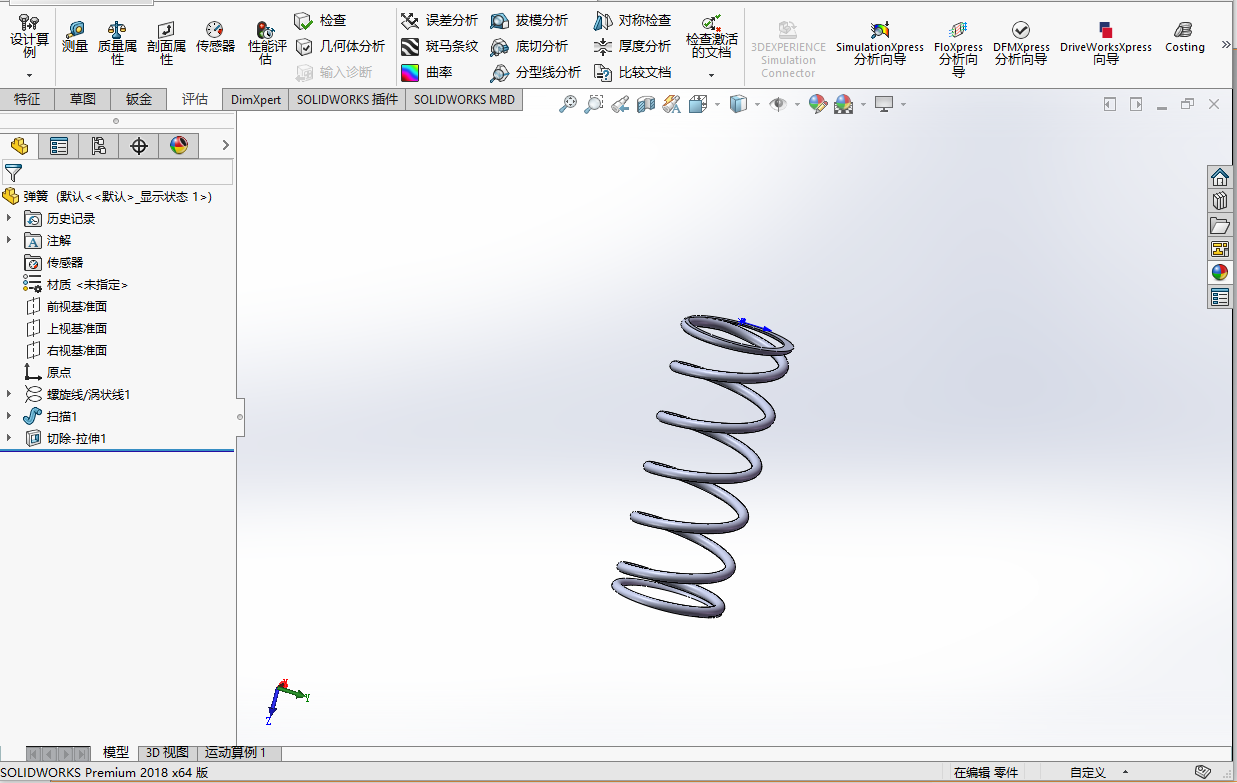Select the Measure (测量) tool
The image size is (1237, 783).
75,37
